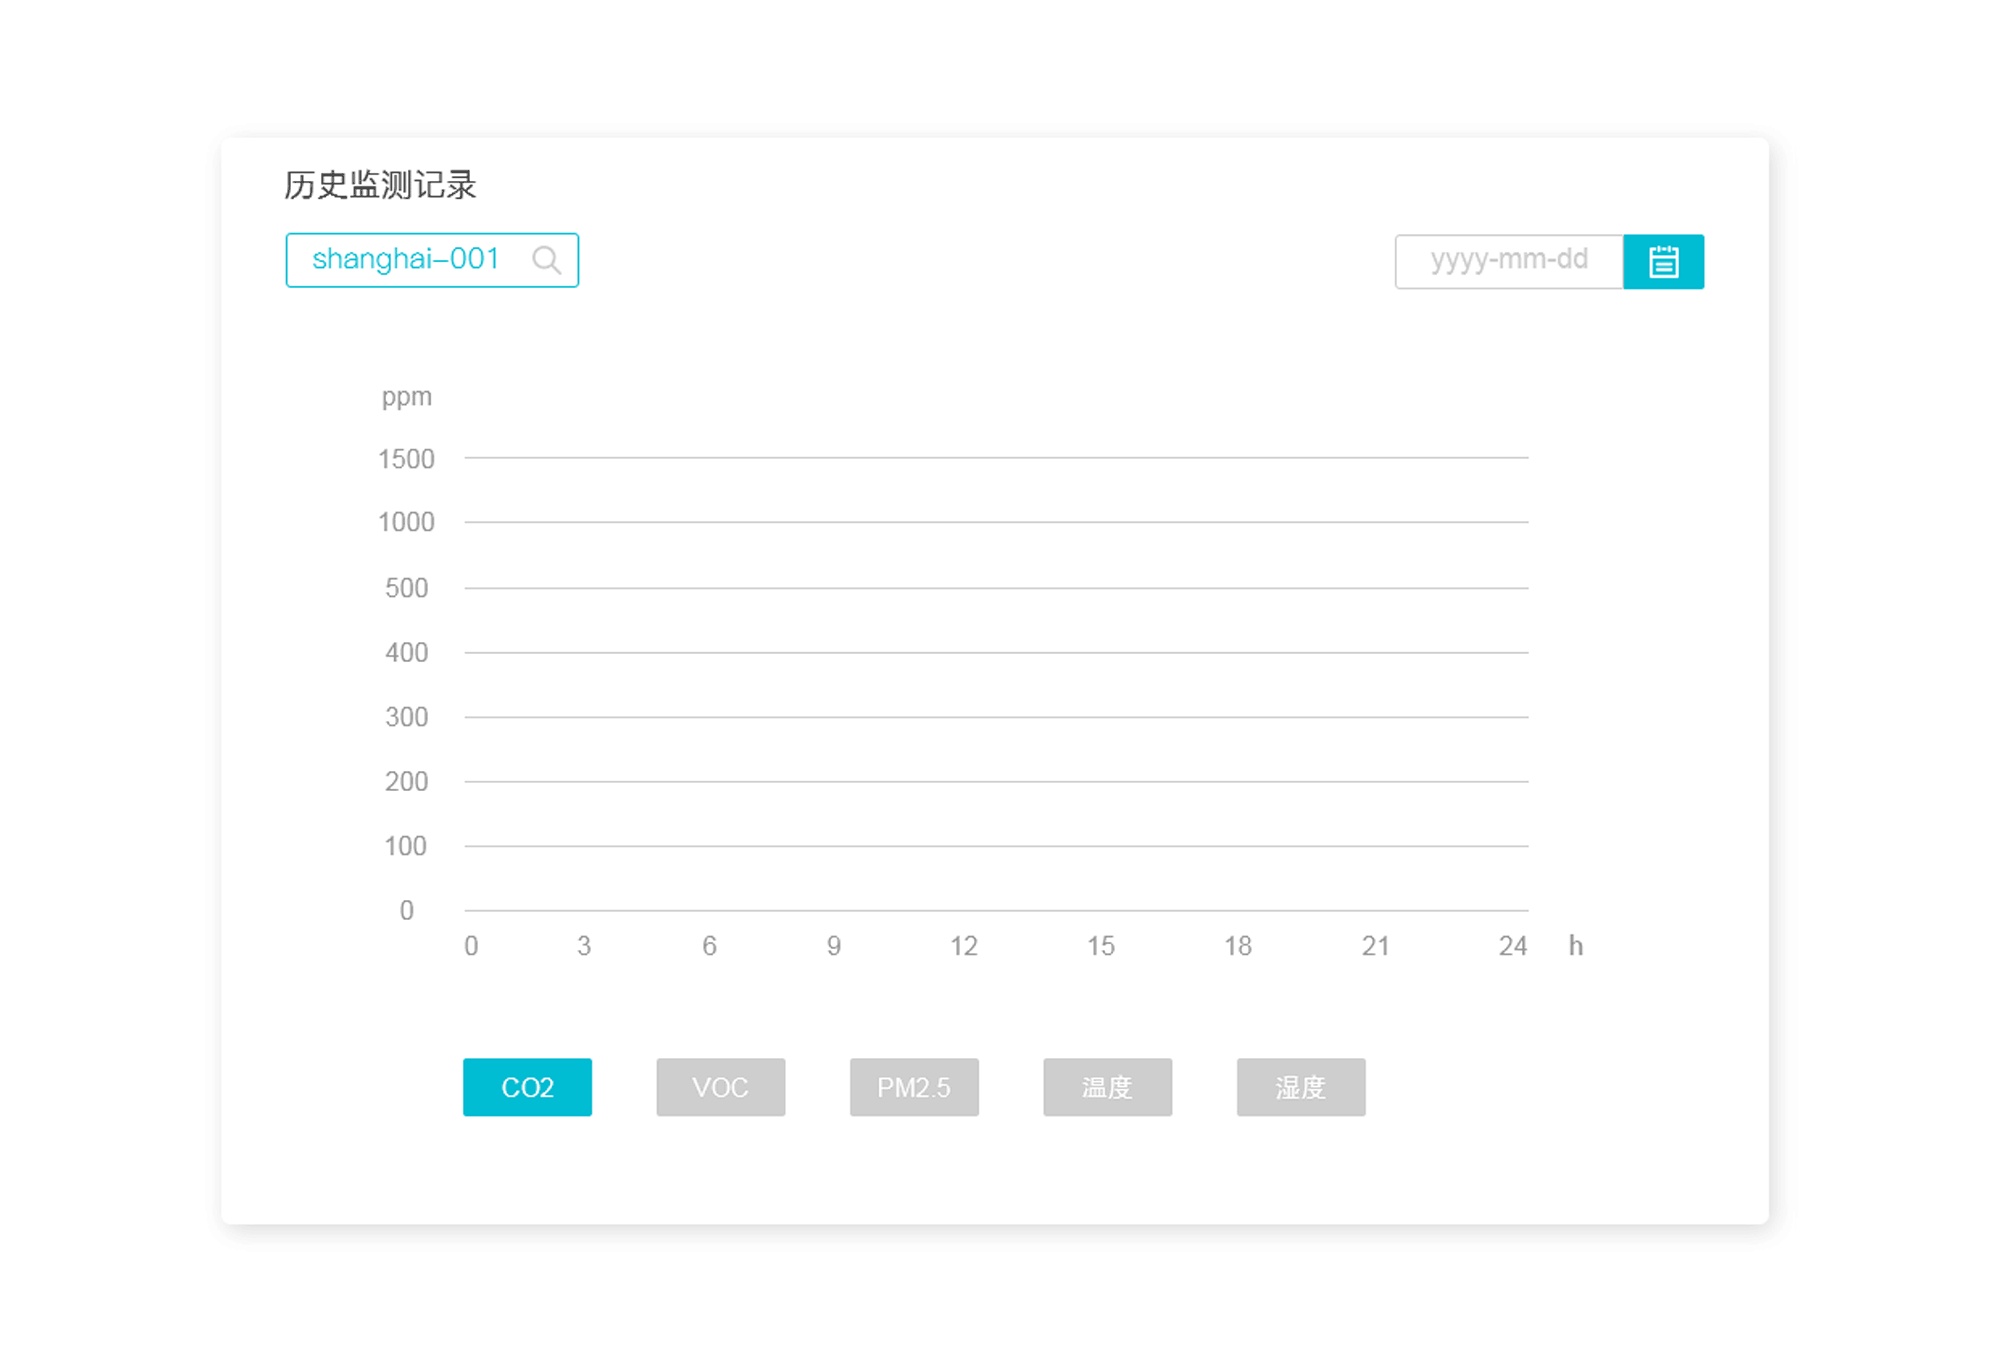
Task: Select the CO2 metric tab
Action: coord(527,1087)
